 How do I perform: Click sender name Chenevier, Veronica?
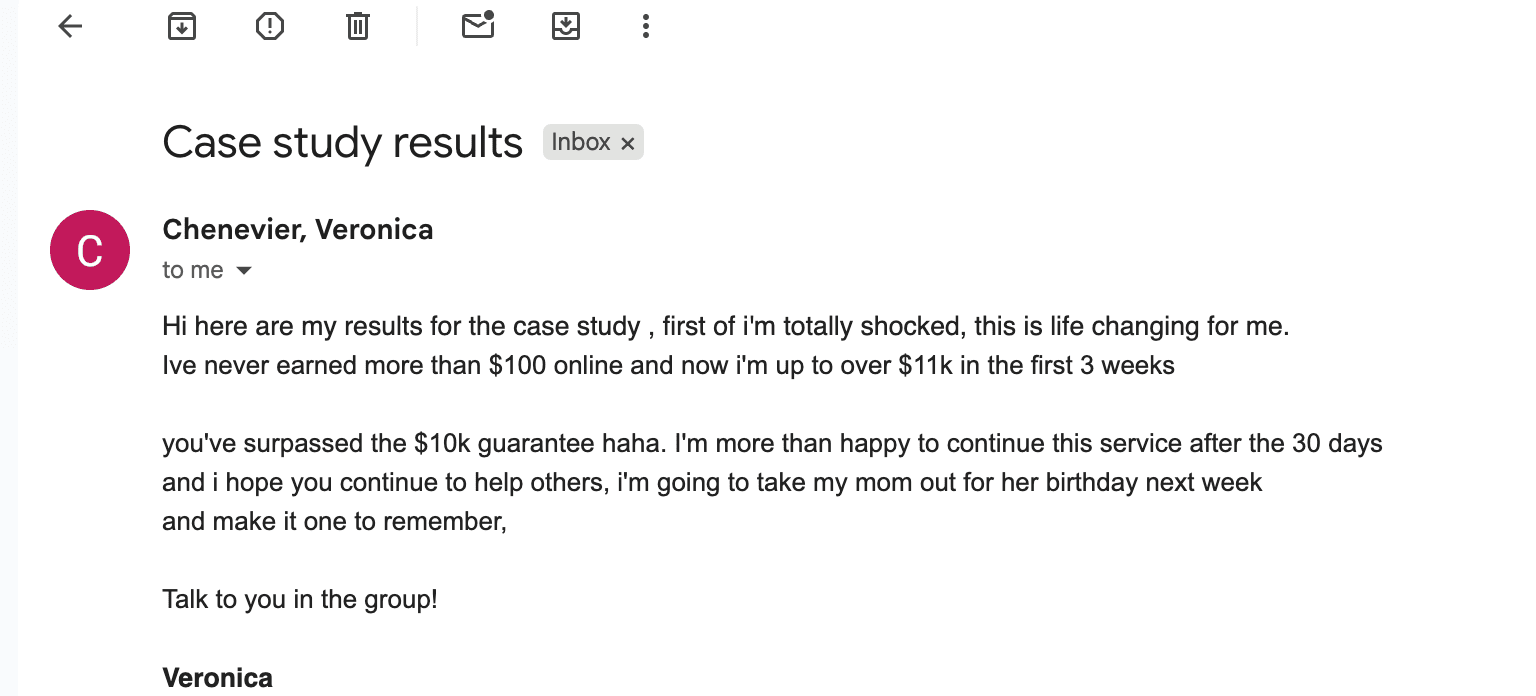298,230
